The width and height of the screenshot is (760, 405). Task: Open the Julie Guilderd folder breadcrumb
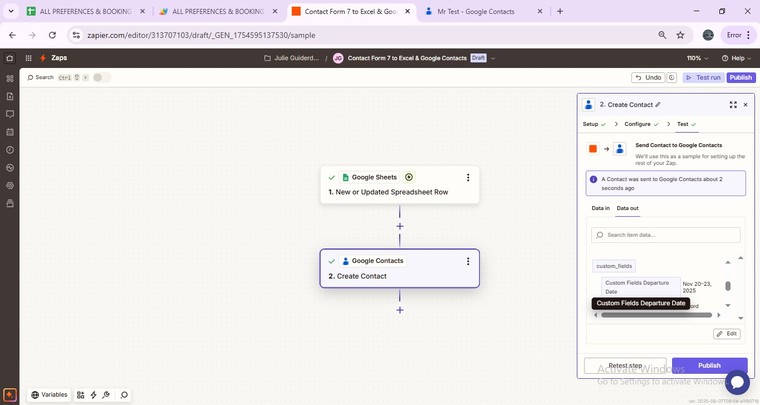[292, 58]
